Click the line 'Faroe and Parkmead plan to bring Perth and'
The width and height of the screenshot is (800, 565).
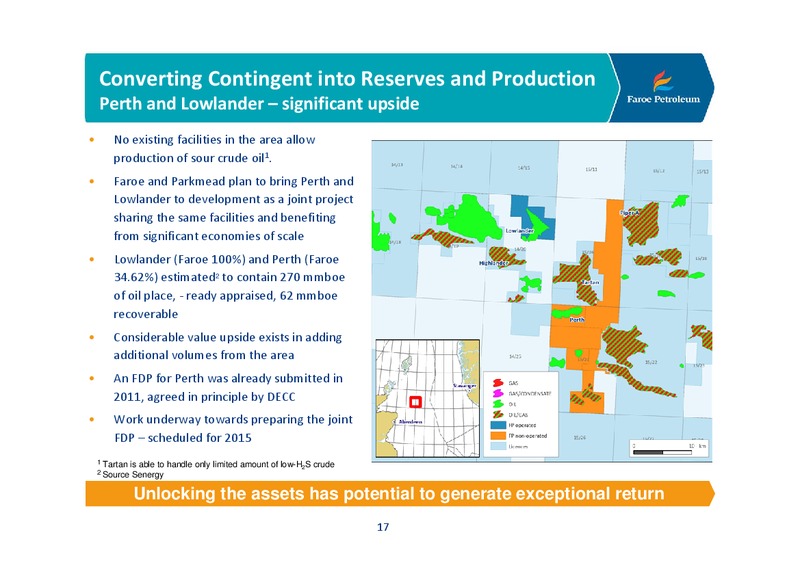pos(234,181)
